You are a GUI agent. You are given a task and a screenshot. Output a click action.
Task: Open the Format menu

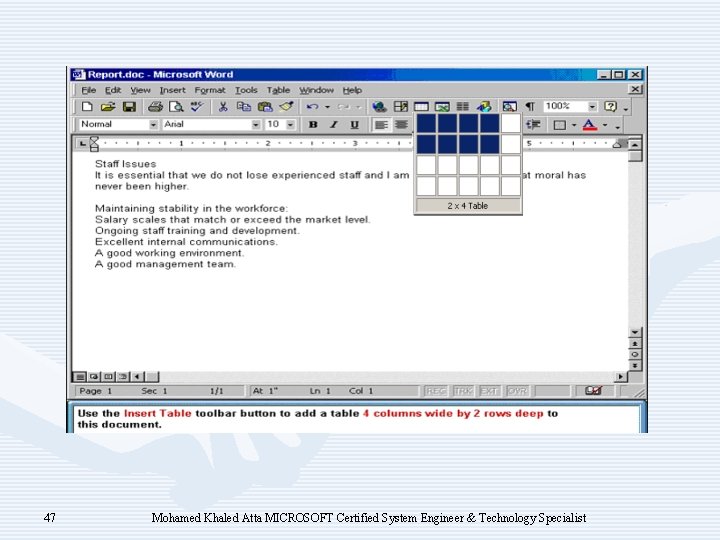pos(210,90)
